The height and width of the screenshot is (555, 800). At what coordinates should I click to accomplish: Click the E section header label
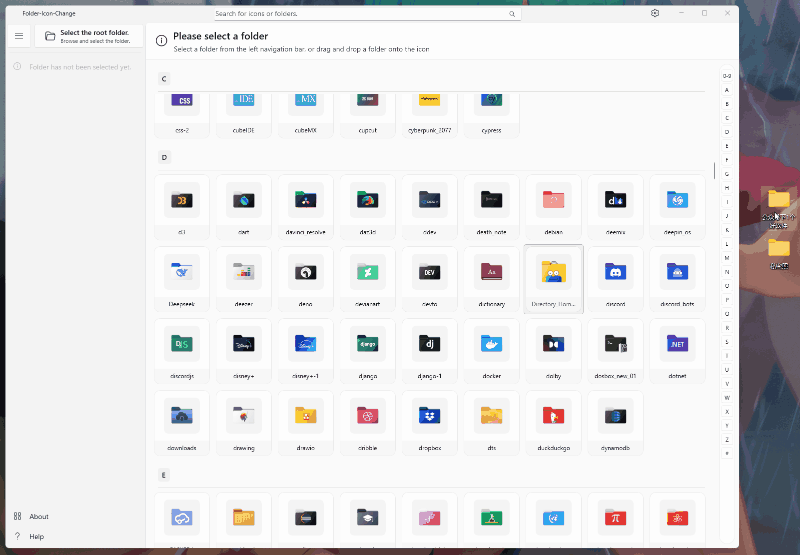(164, 475)
